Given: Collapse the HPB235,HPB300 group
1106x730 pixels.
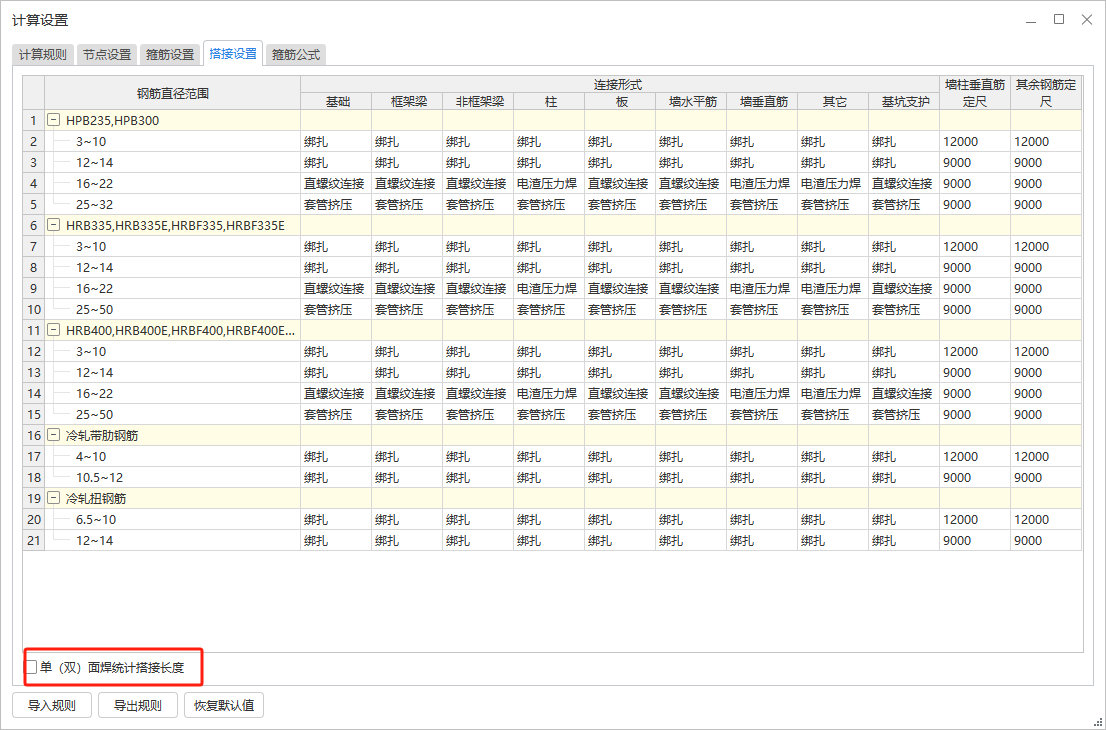Looking at the screenshot, I should [54, 120].
